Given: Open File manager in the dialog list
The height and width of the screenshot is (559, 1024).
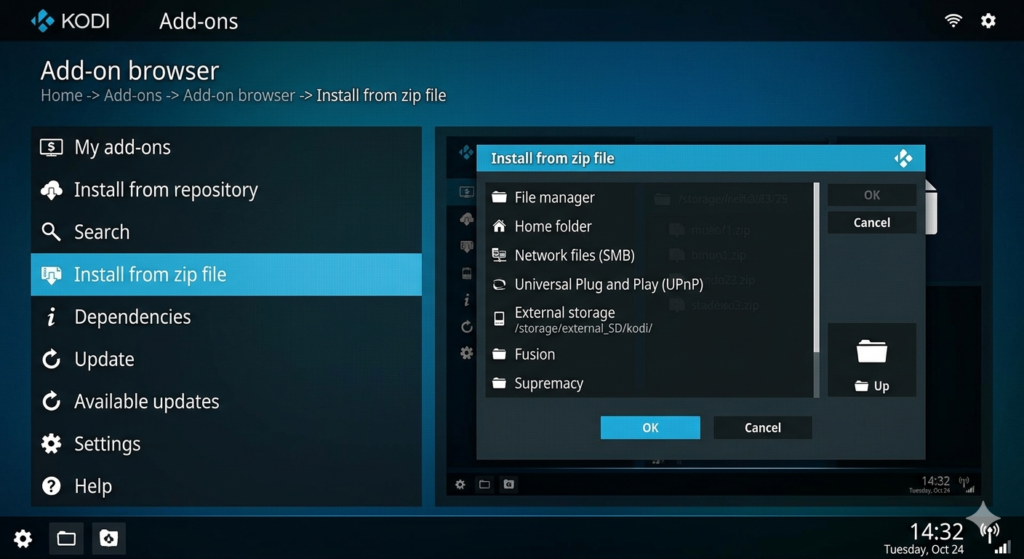Looking at the screenshot, I should [650, 197].
